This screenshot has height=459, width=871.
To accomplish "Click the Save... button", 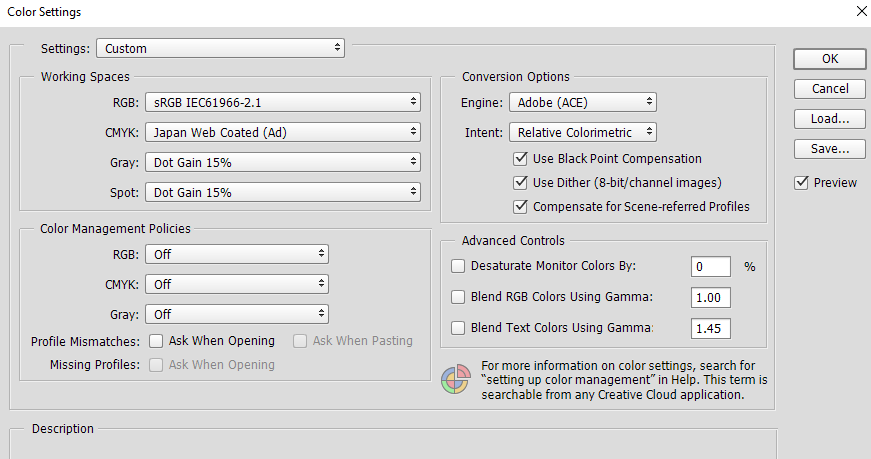I will [x=829, y=149].
